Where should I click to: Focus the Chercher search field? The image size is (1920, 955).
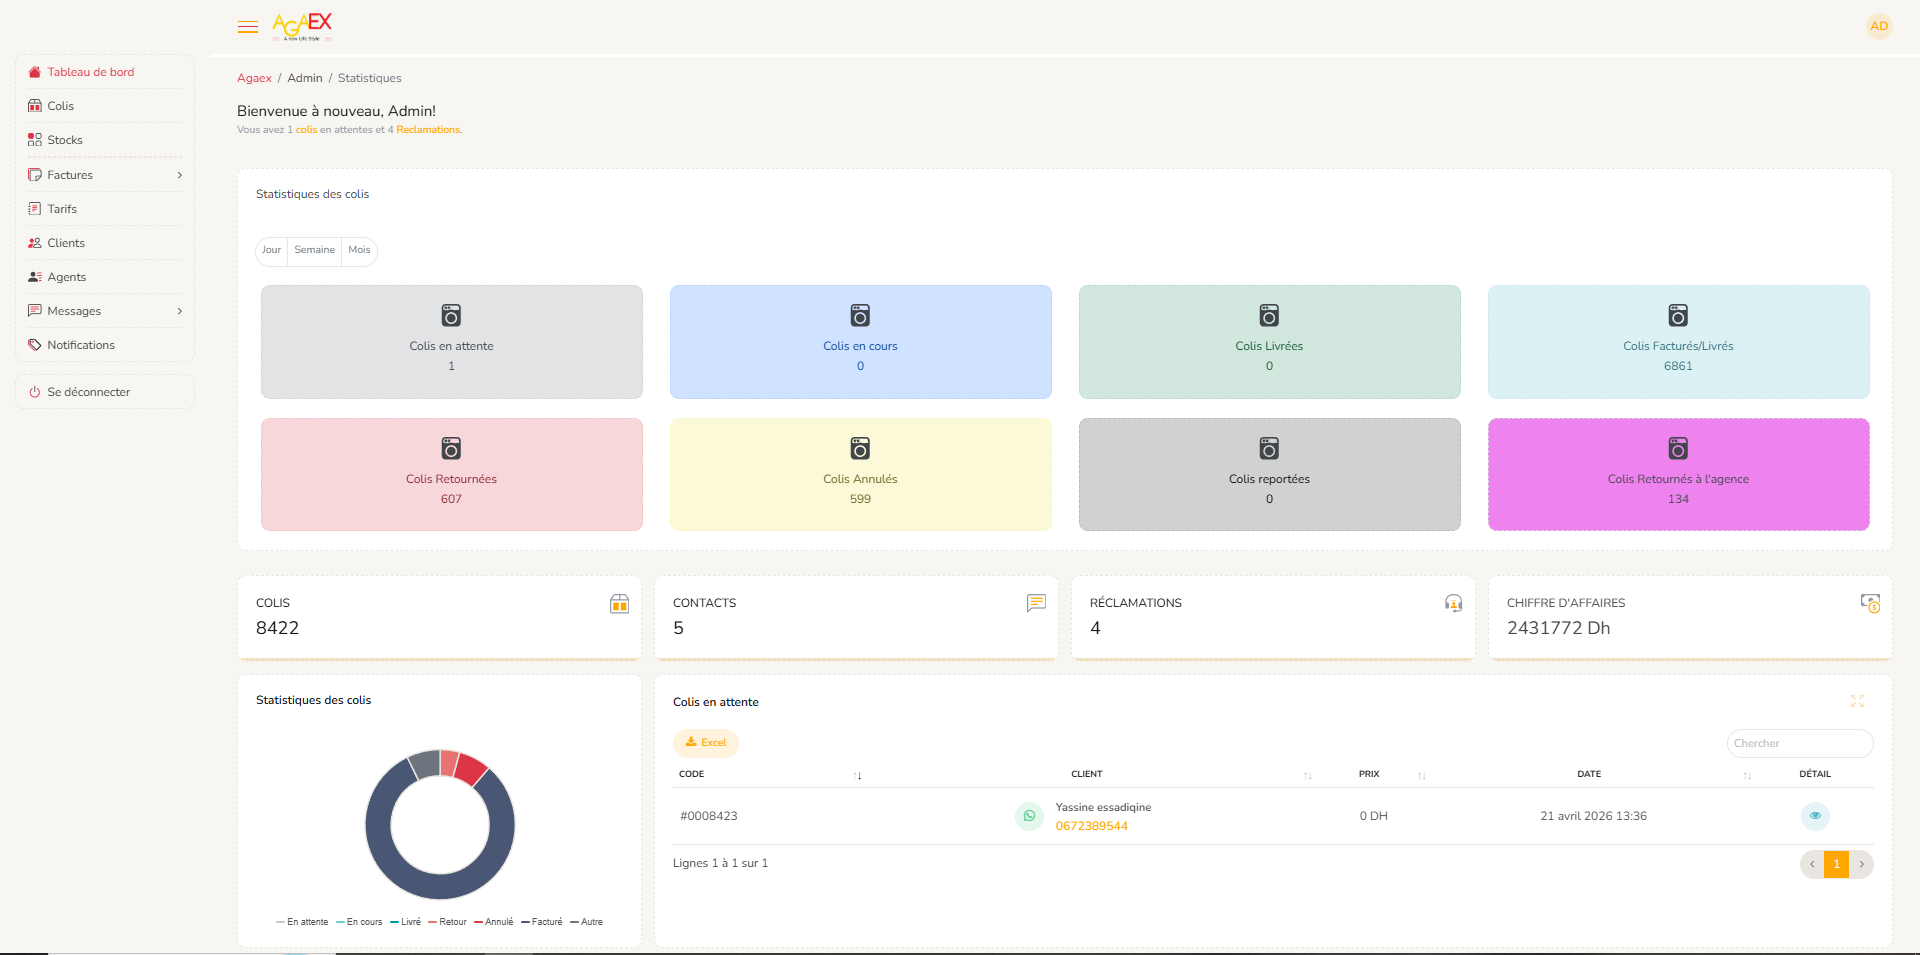[1800, 743]
